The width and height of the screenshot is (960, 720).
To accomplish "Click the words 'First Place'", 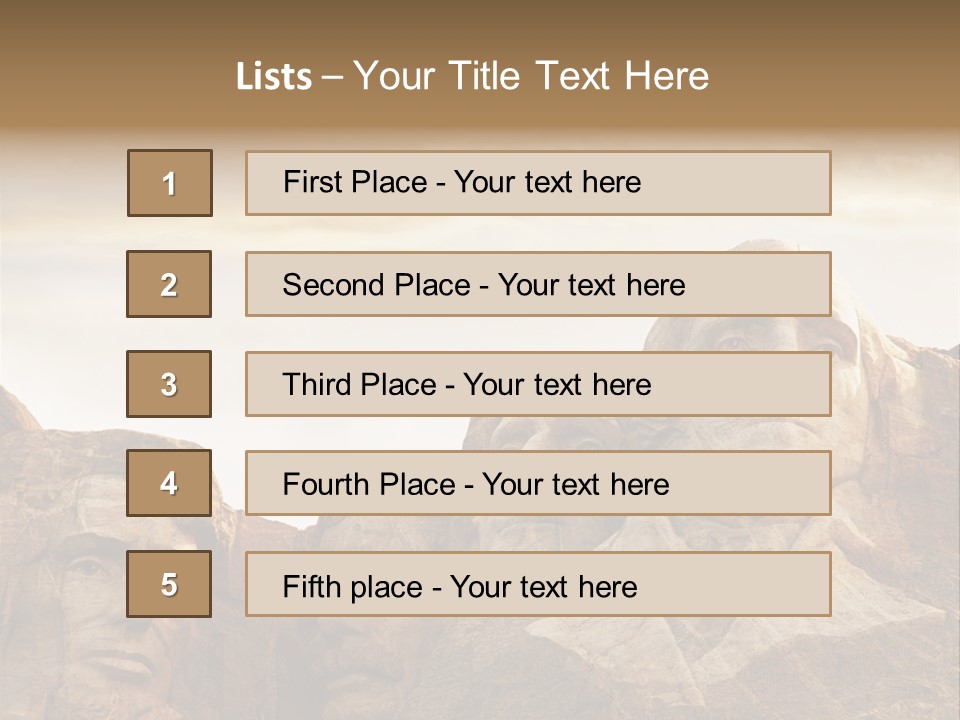I will (355, 182).
